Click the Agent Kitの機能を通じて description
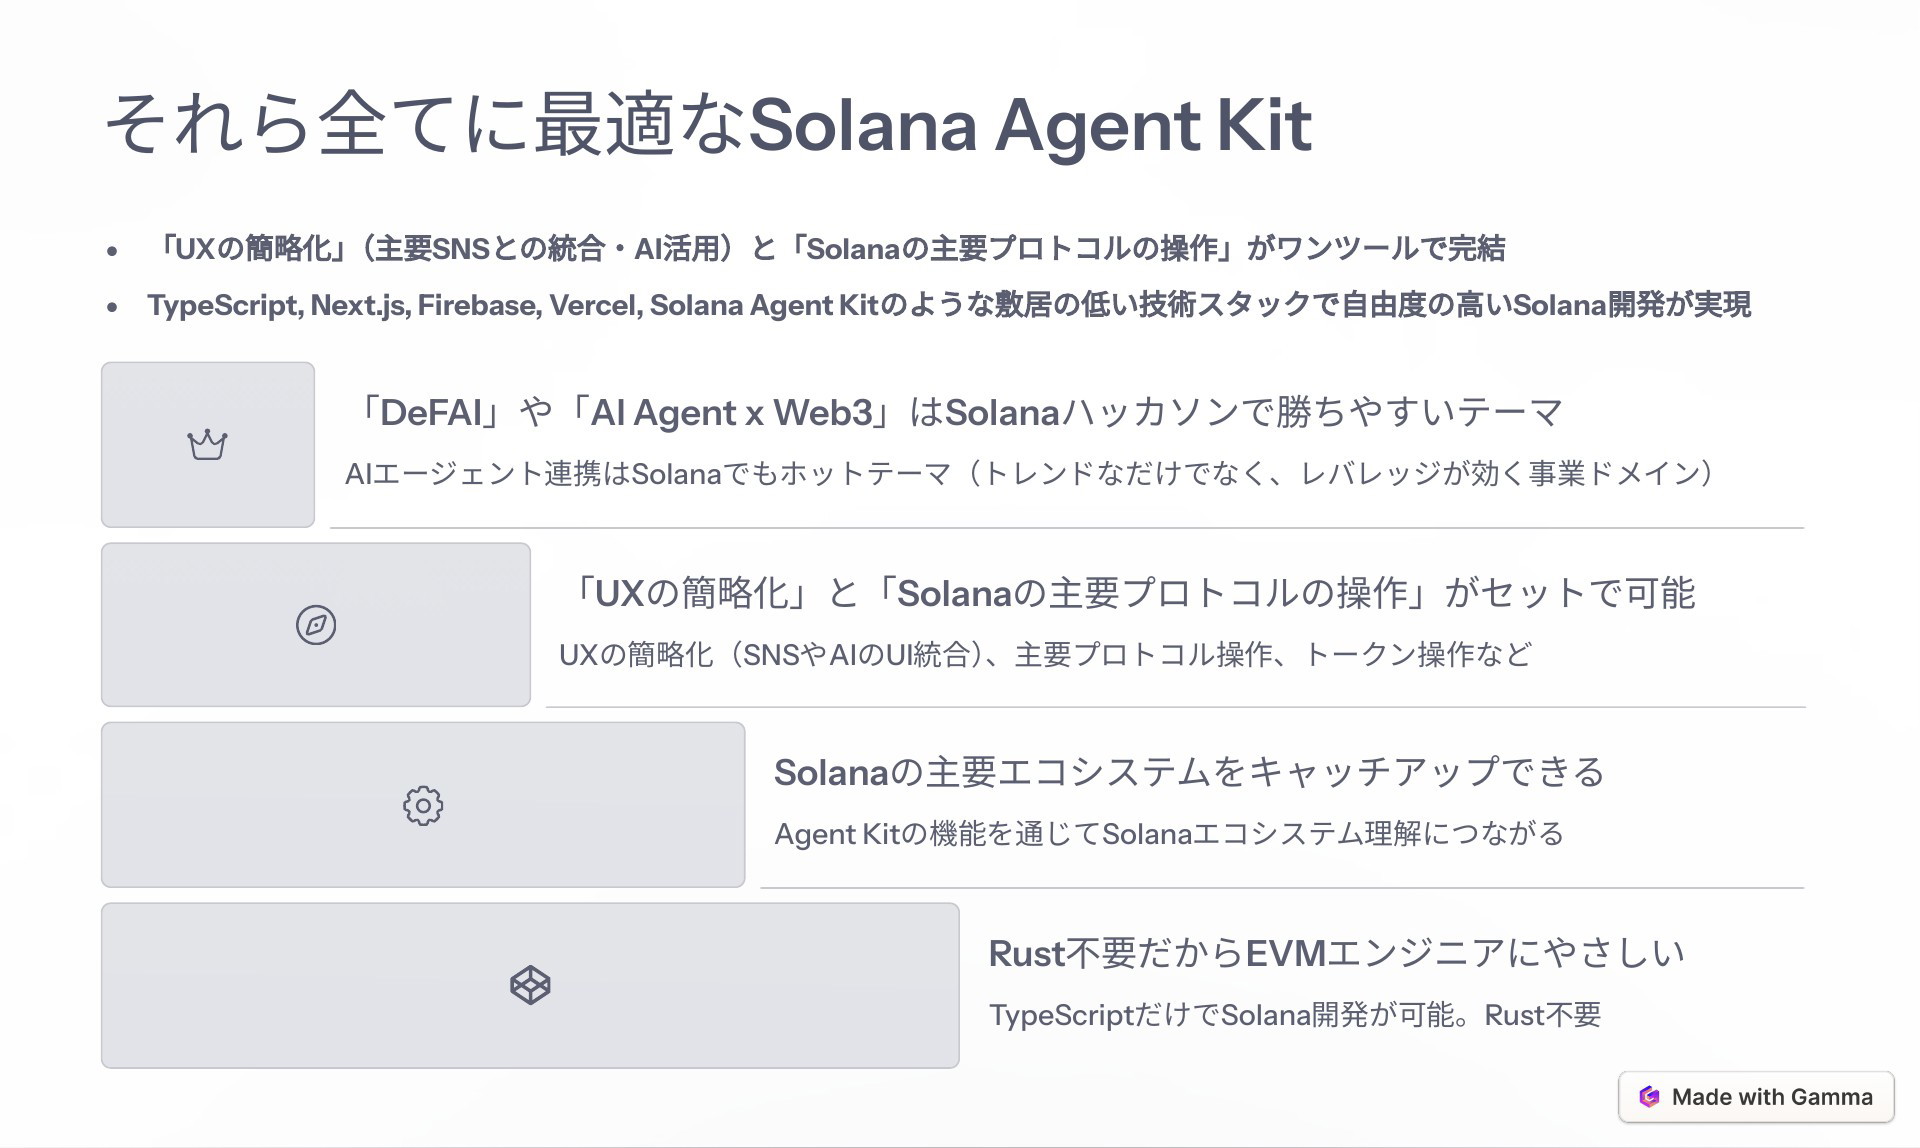 pyautogui.click(x=1169, y=834)
